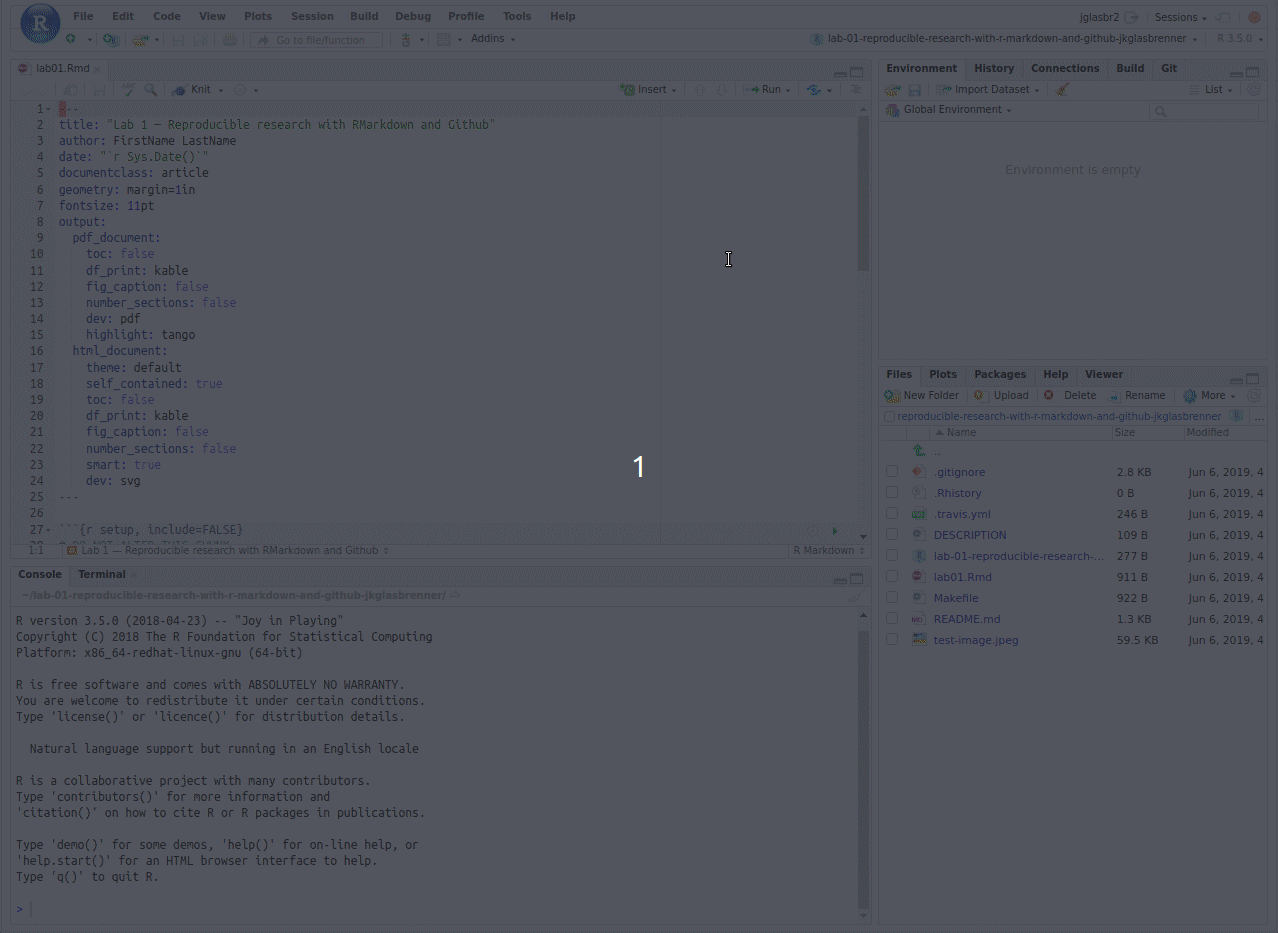Image resolution: width=1278 pixels, height=933 pixels.
Task: Click the version control toolbar icon
Action: click(x=406, y=39)
